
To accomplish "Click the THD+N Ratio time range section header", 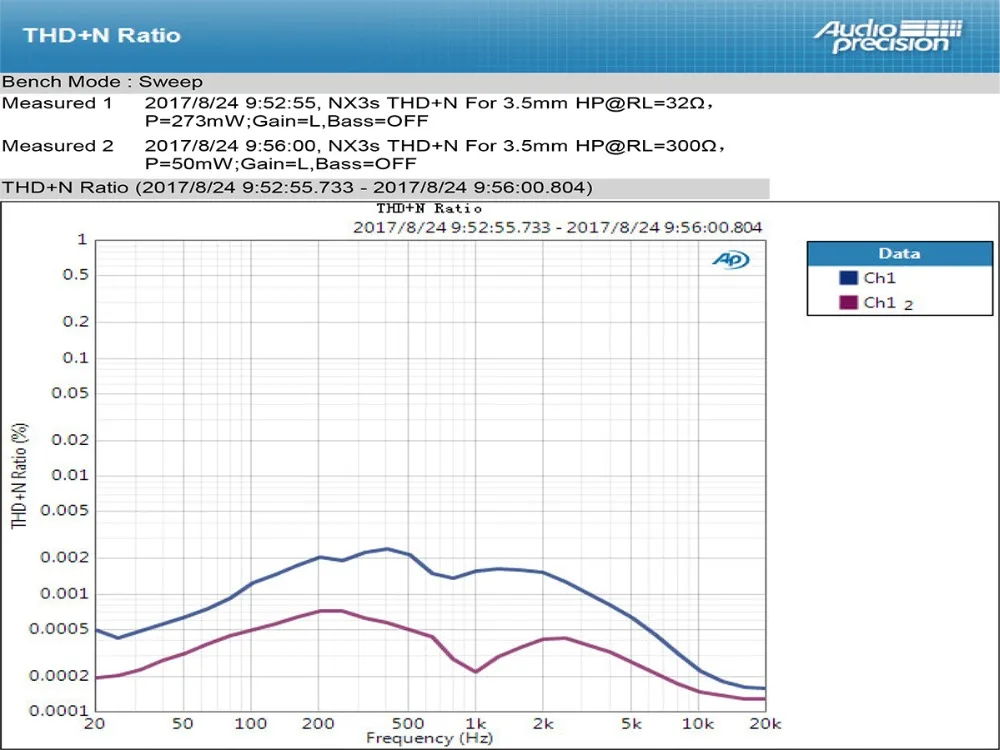I will pyautogui.click(x=385, y=188).
